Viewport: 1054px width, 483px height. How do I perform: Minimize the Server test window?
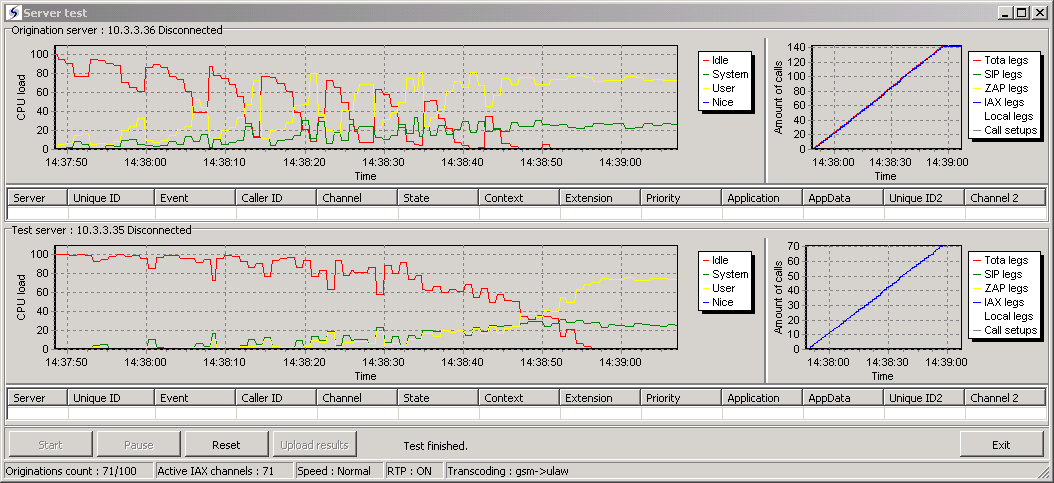coord(1006,12)
